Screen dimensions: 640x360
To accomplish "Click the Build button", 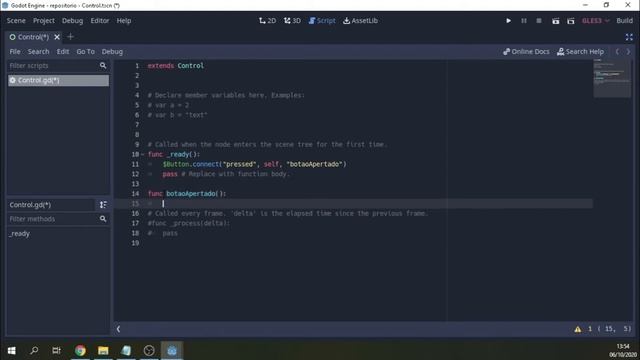I will coord(624,20).
